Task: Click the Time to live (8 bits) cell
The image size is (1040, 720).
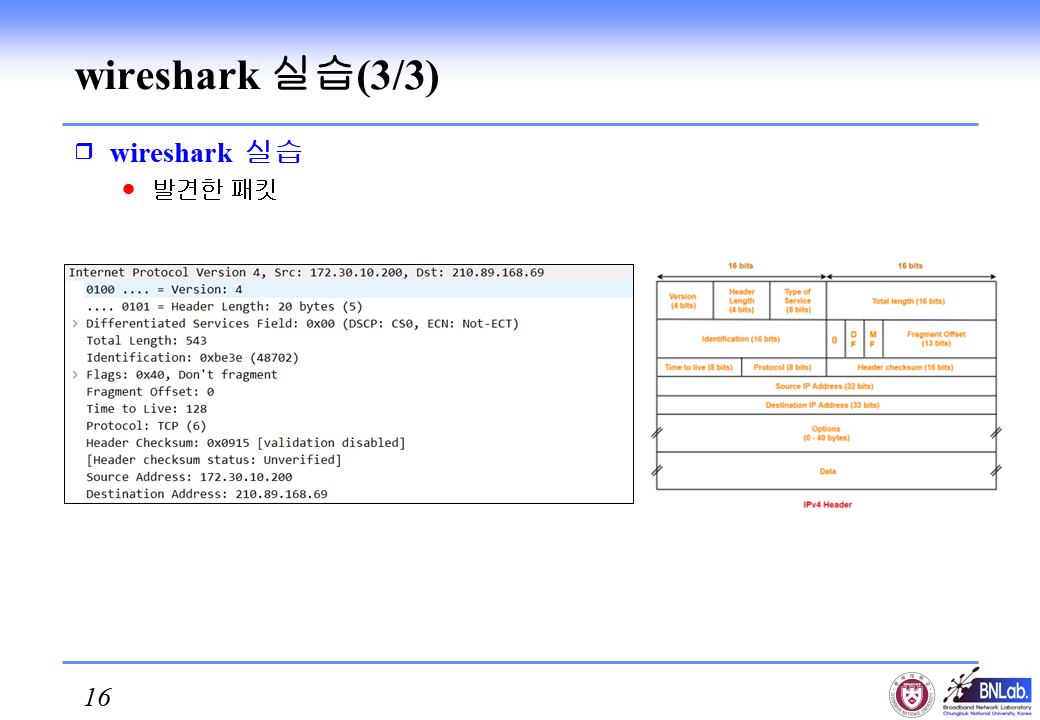Action: [x=699, y=367]
